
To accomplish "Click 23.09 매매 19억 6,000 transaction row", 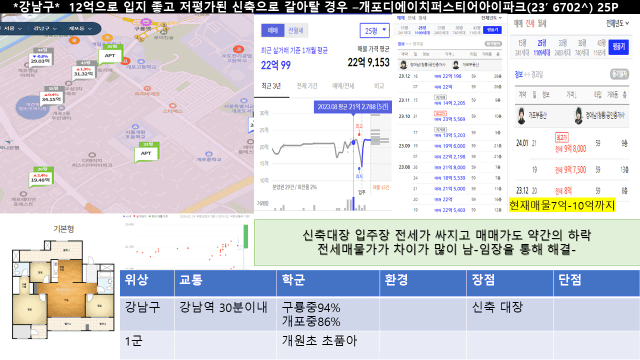I will (450, 146).
